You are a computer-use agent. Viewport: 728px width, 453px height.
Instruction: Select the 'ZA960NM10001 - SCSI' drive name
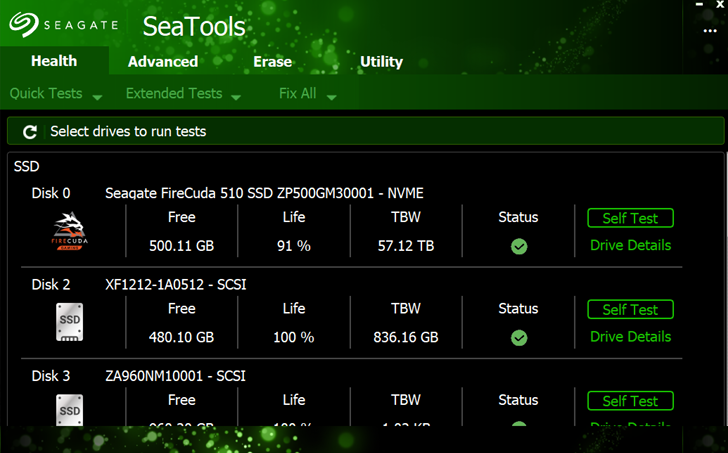pos(175,376)
